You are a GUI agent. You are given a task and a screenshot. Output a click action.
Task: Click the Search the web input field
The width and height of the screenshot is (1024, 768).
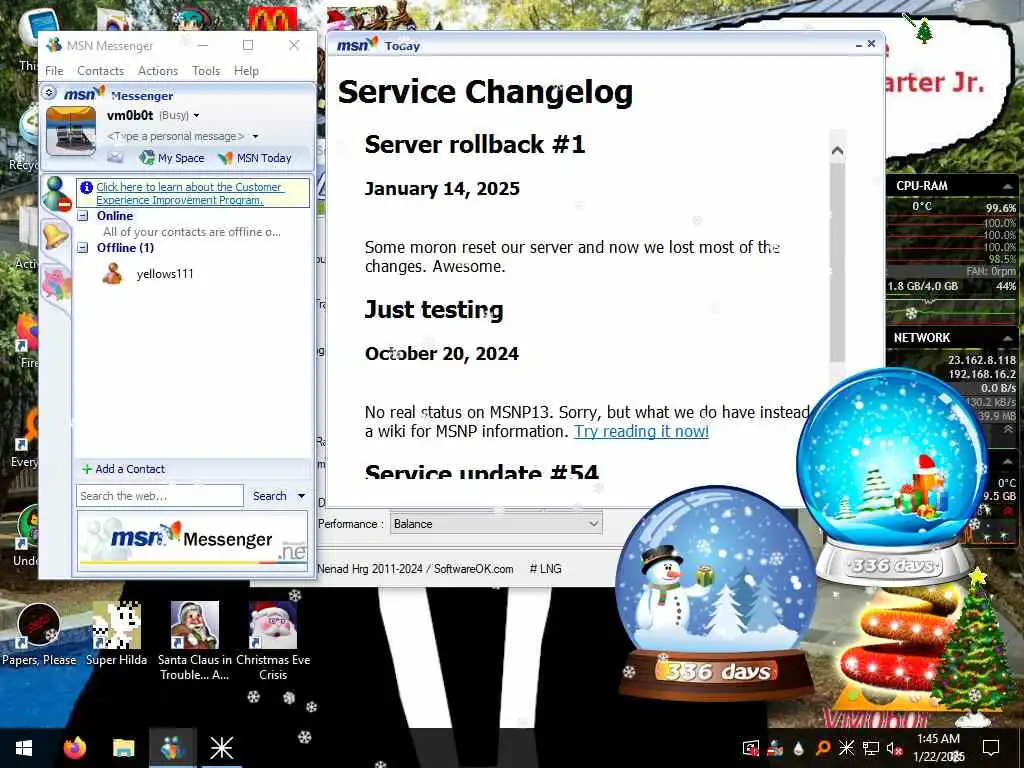click(160, 496)
